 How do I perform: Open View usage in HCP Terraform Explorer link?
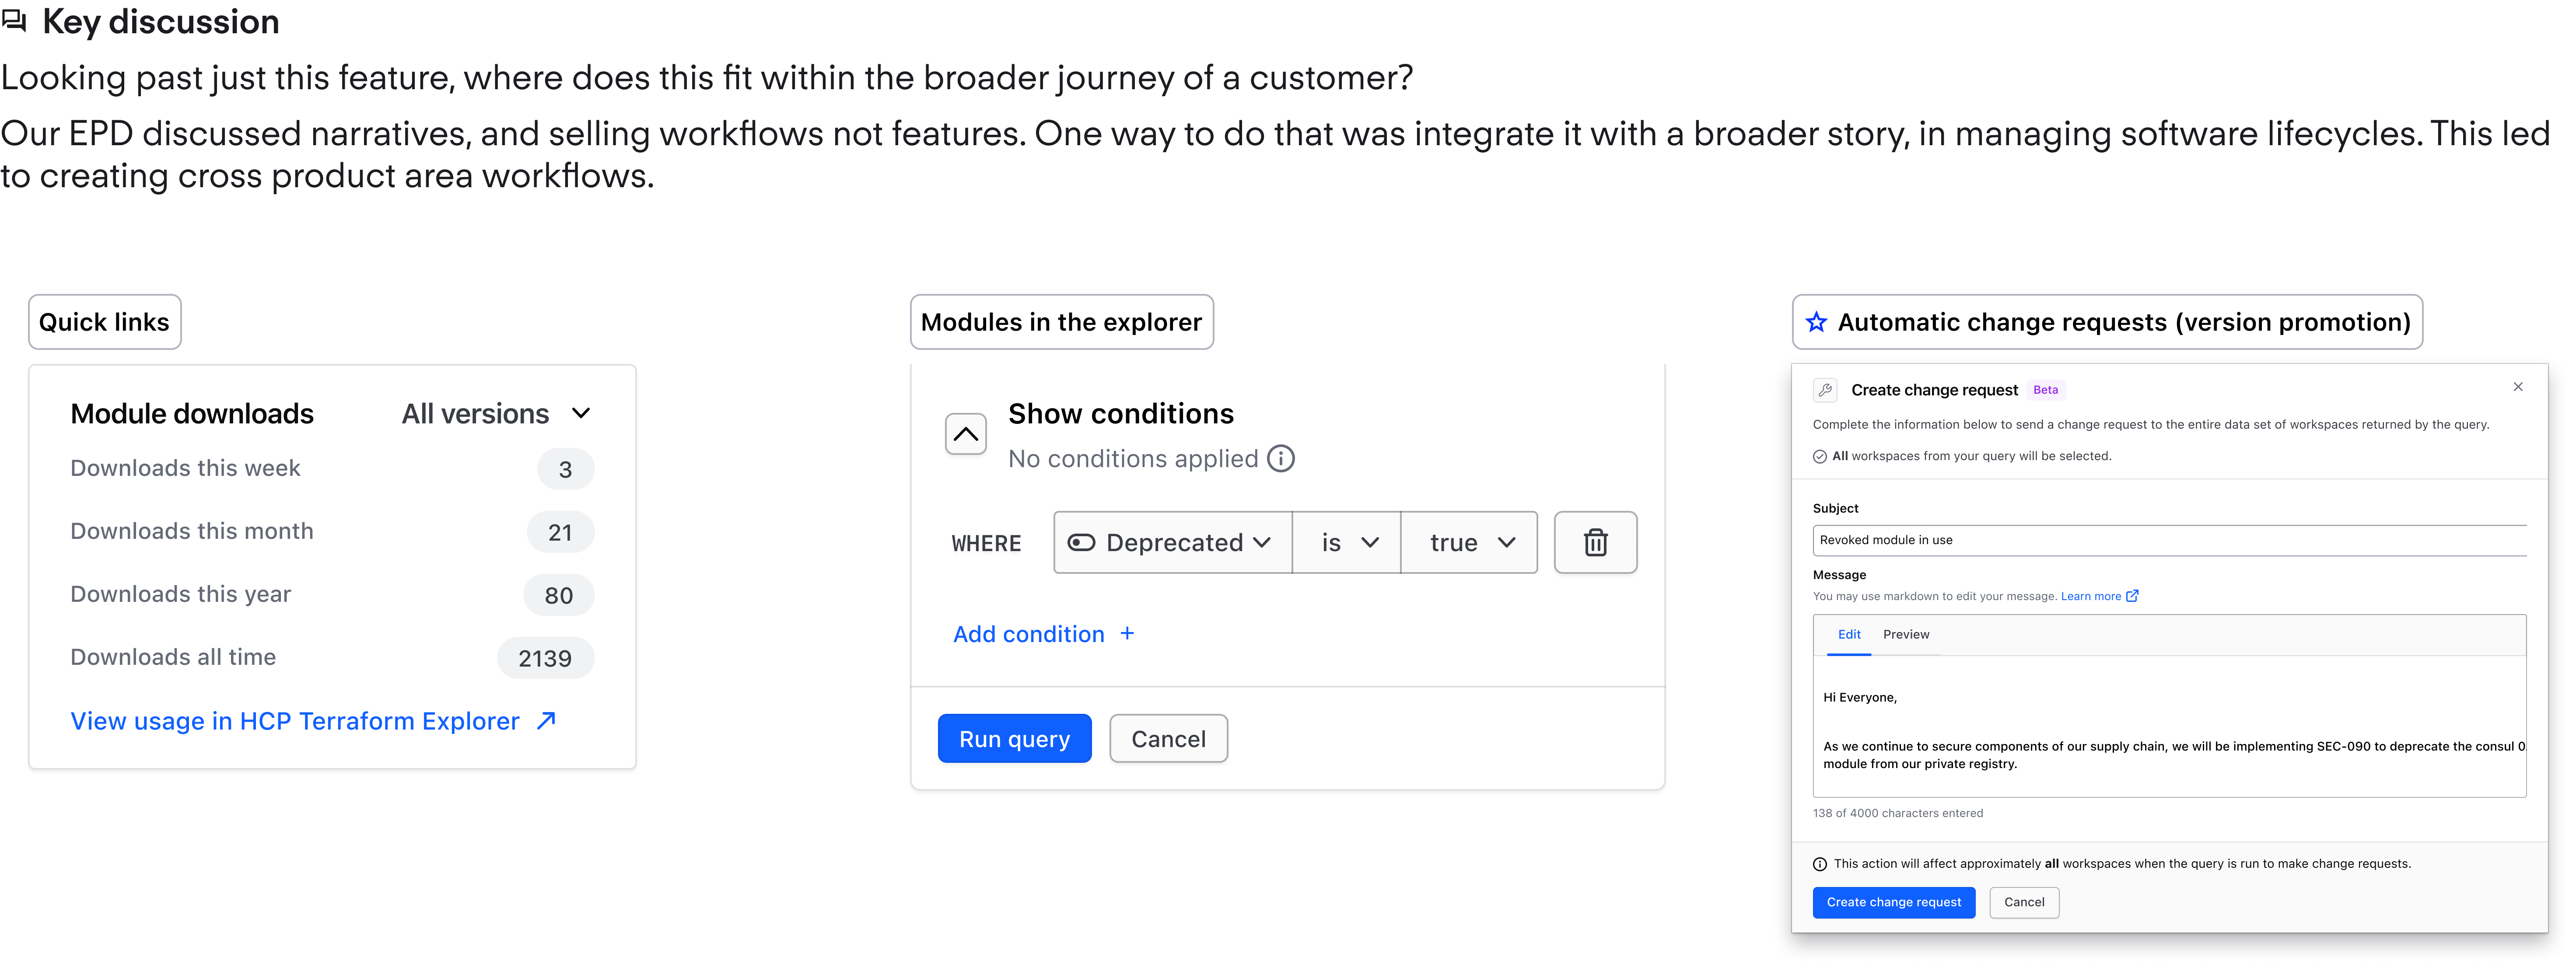[x=295, y=721]
